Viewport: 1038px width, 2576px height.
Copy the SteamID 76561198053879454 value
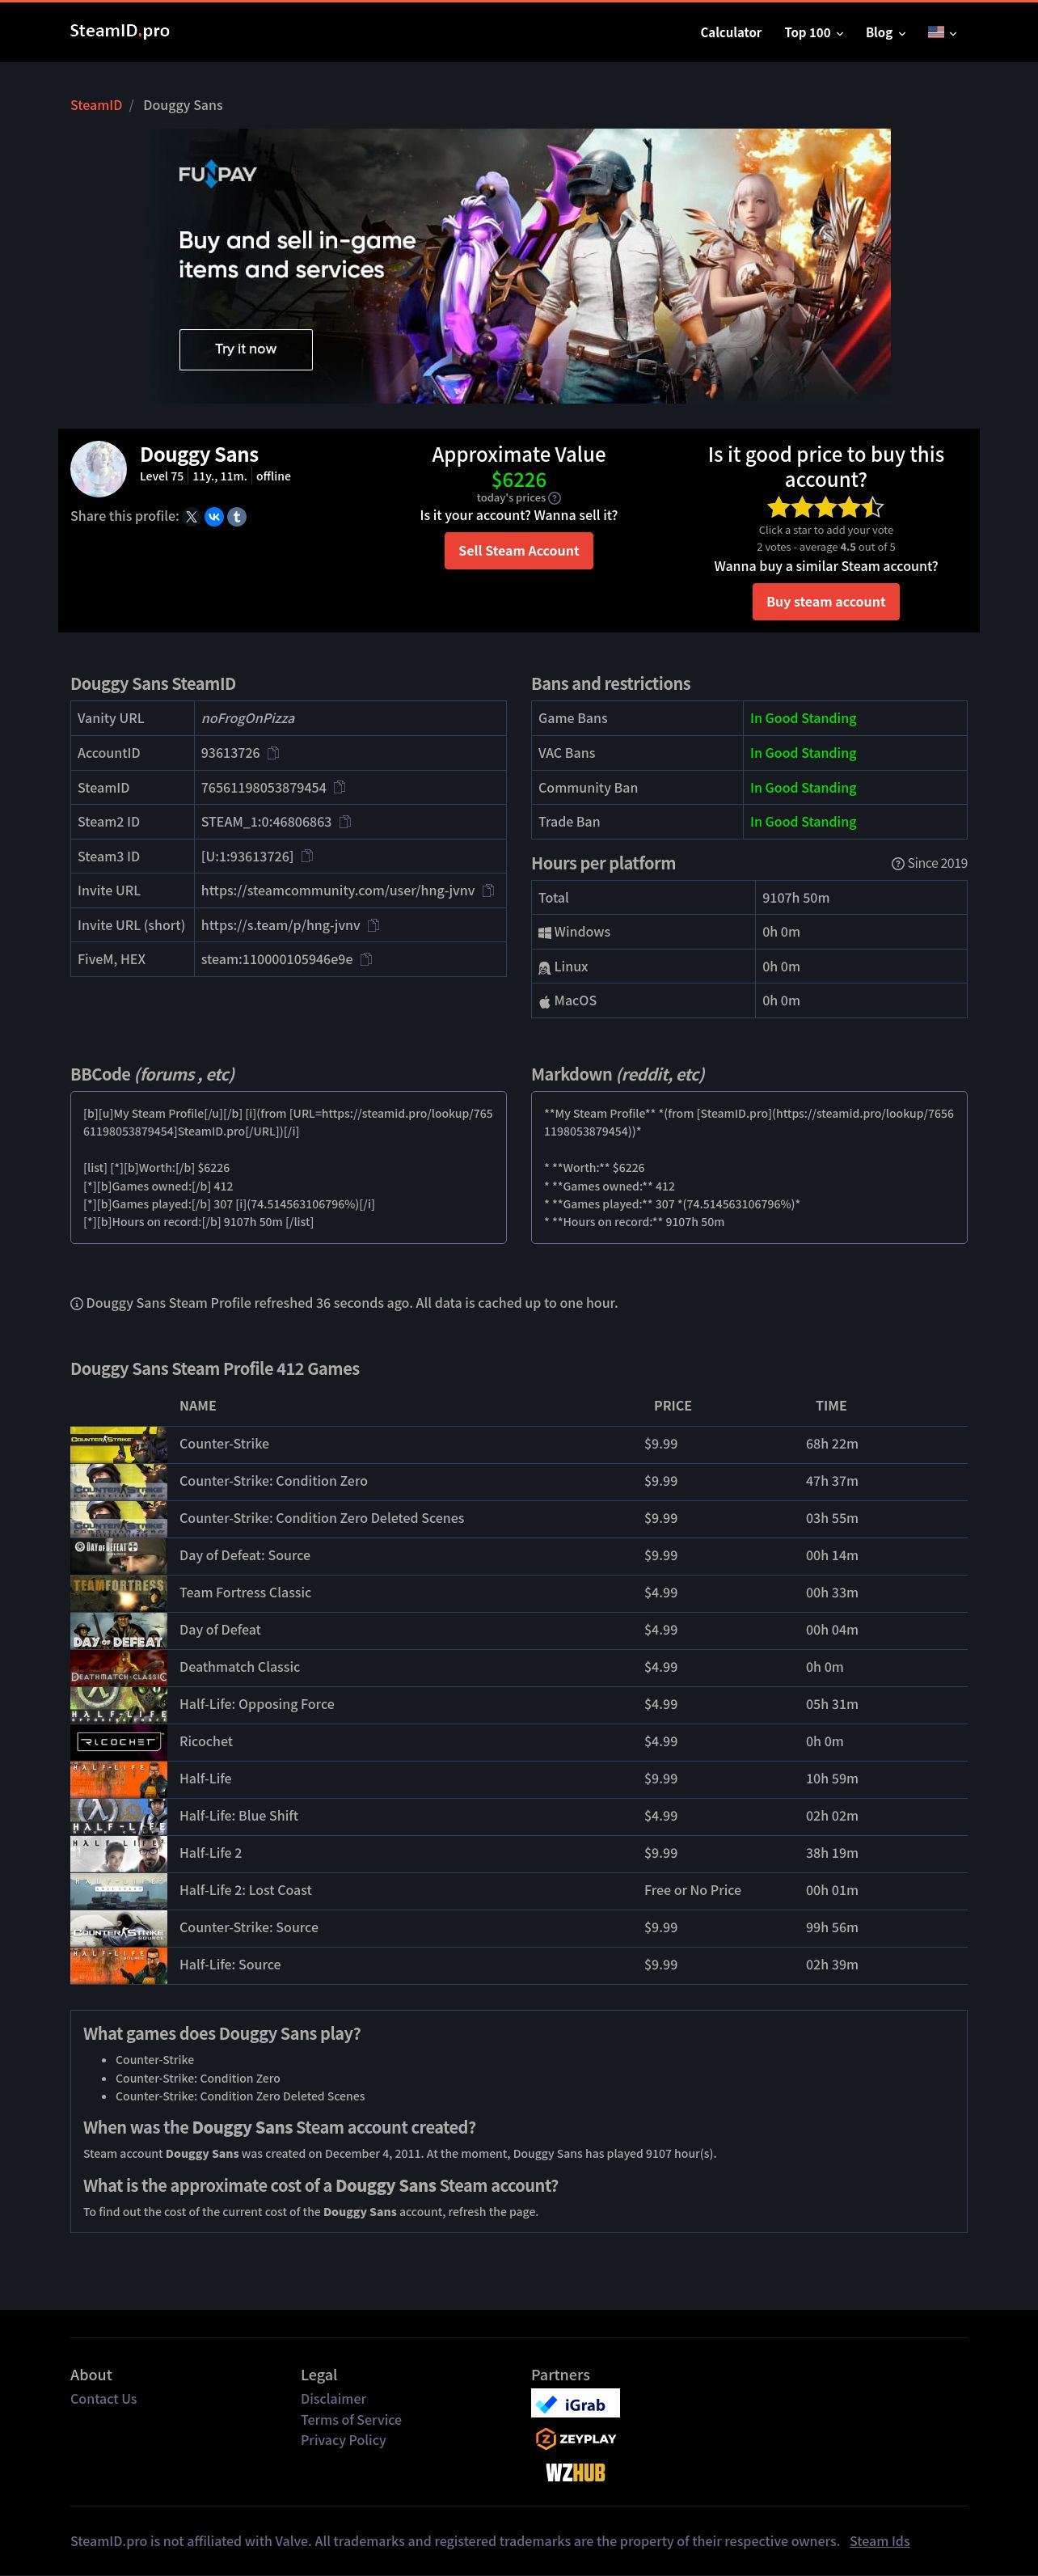tap(340, 787)
